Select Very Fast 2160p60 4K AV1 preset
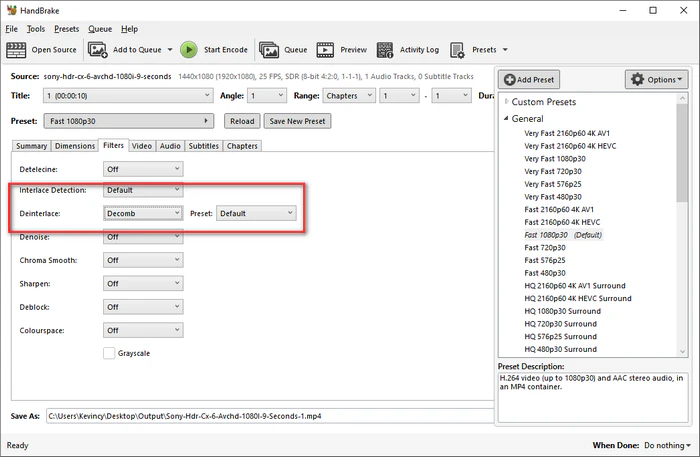 click(567, 133)
